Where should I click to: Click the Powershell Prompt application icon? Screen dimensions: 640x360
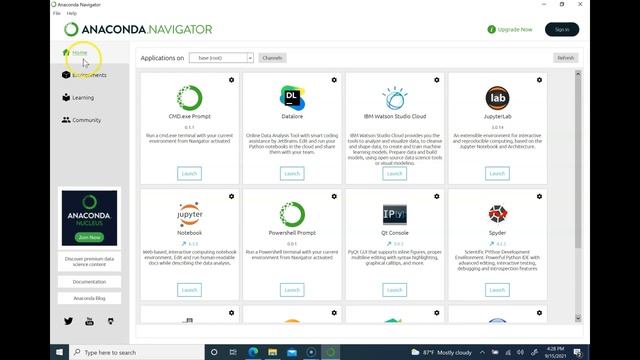tap(292, 214)
